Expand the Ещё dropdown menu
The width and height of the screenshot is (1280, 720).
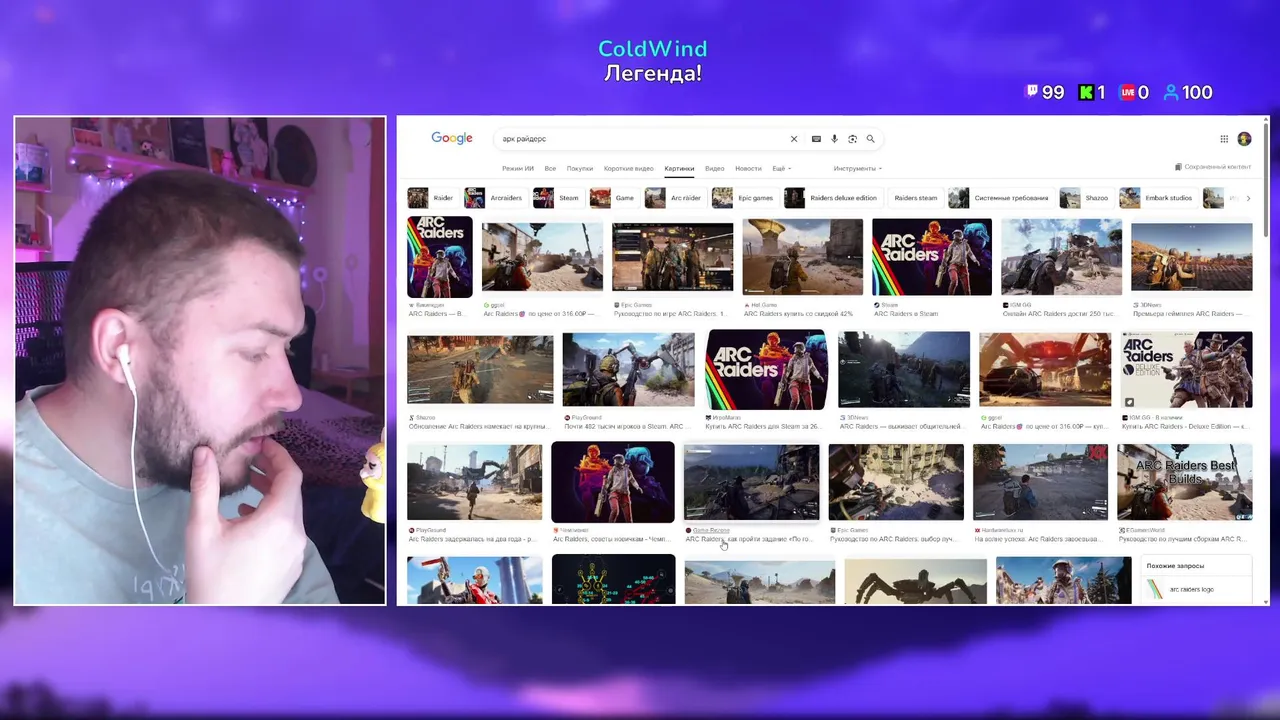tap(781, 168)
